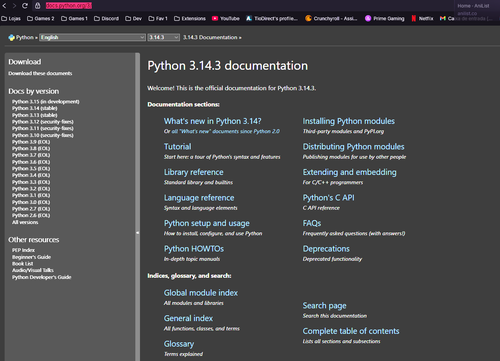Open the YouTube bookmark
The height and width of the screenshot is (361, 500).
[226, 18]
